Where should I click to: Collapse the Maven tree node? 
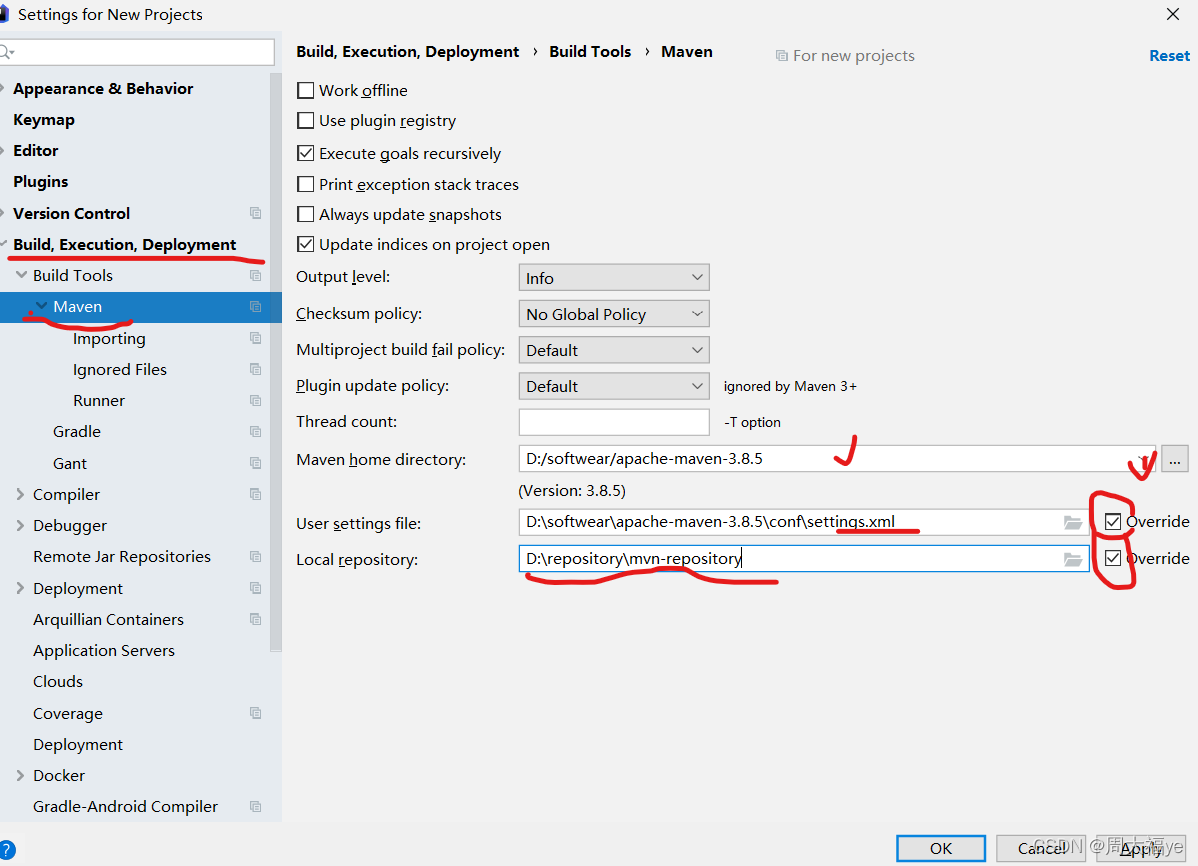(x=41, y=306)
